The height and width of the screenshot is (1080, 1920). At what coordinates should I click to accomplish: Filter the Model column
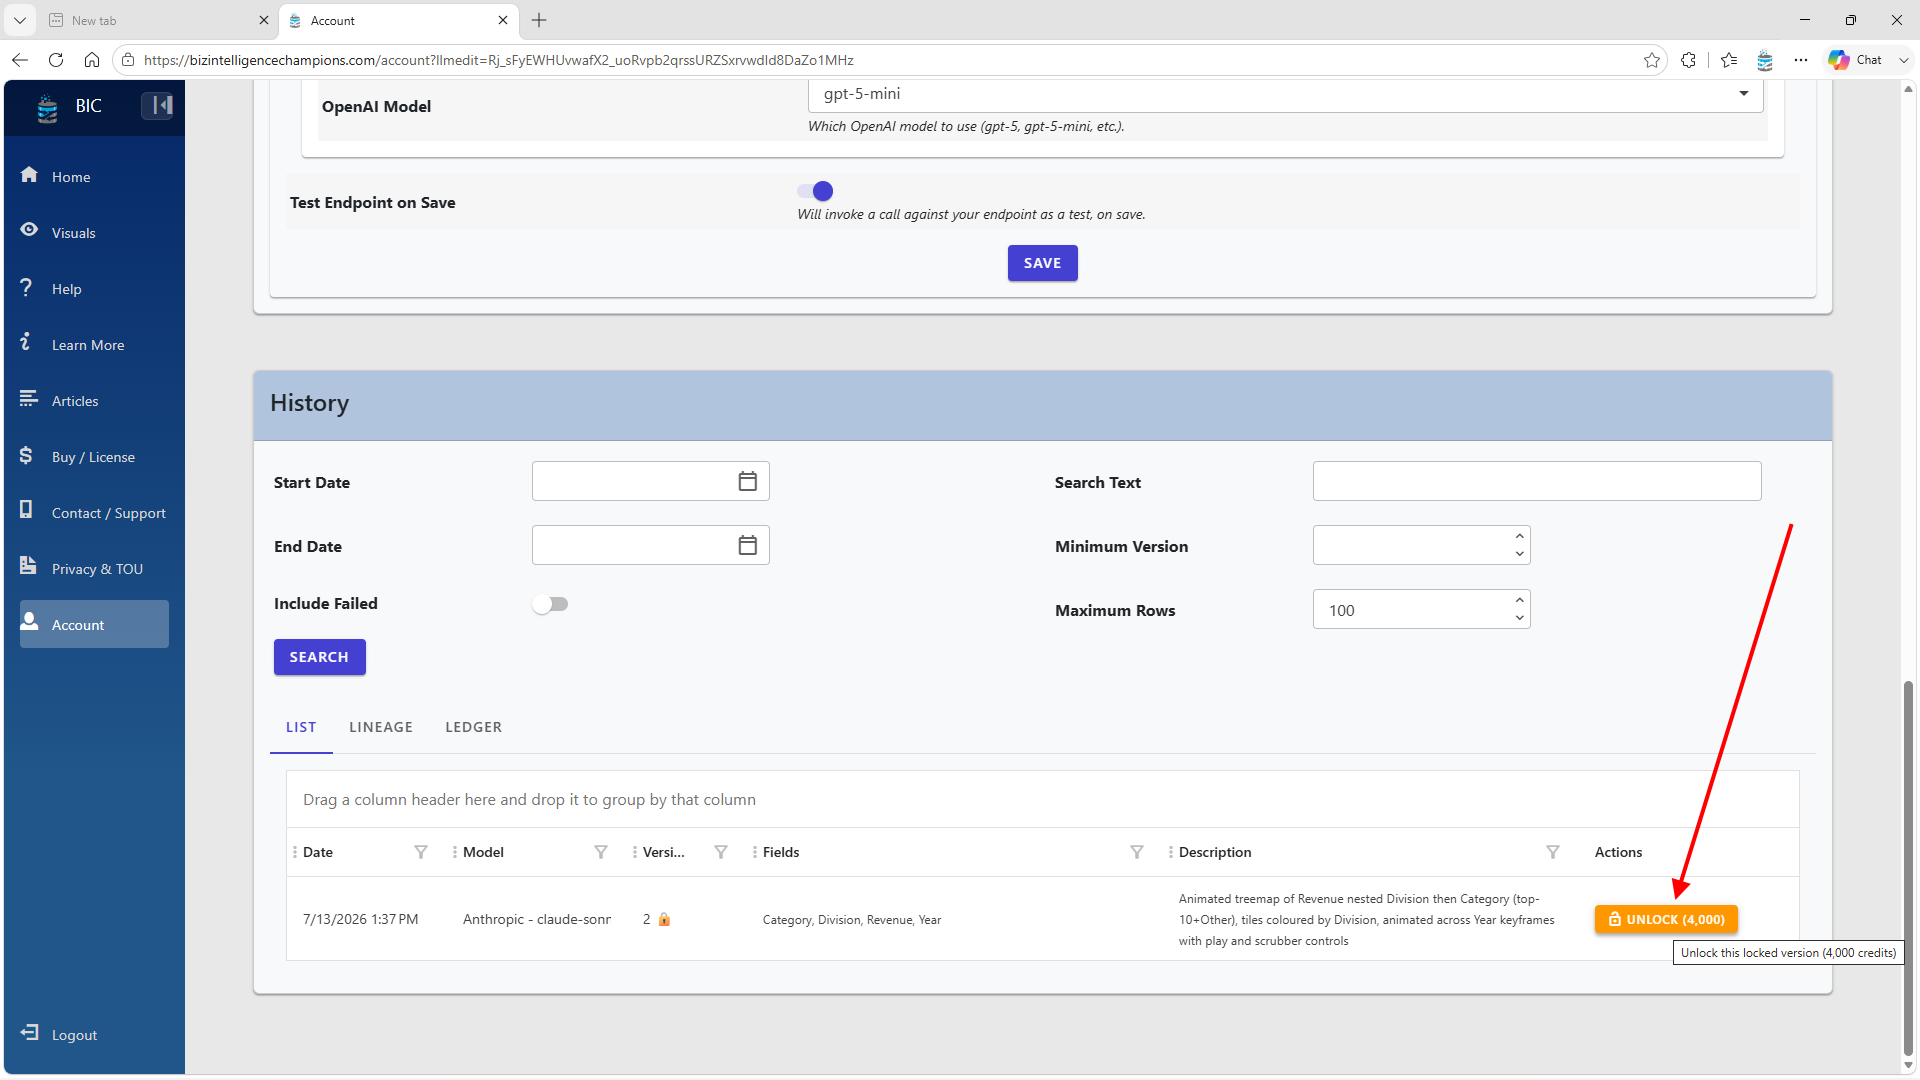click(x=601, y=852)
